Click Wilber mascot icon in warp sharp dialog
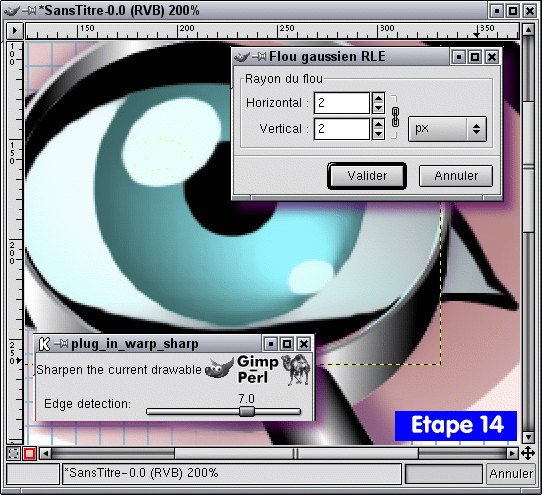Screen dimensions: 542x495 pos(219,368)
